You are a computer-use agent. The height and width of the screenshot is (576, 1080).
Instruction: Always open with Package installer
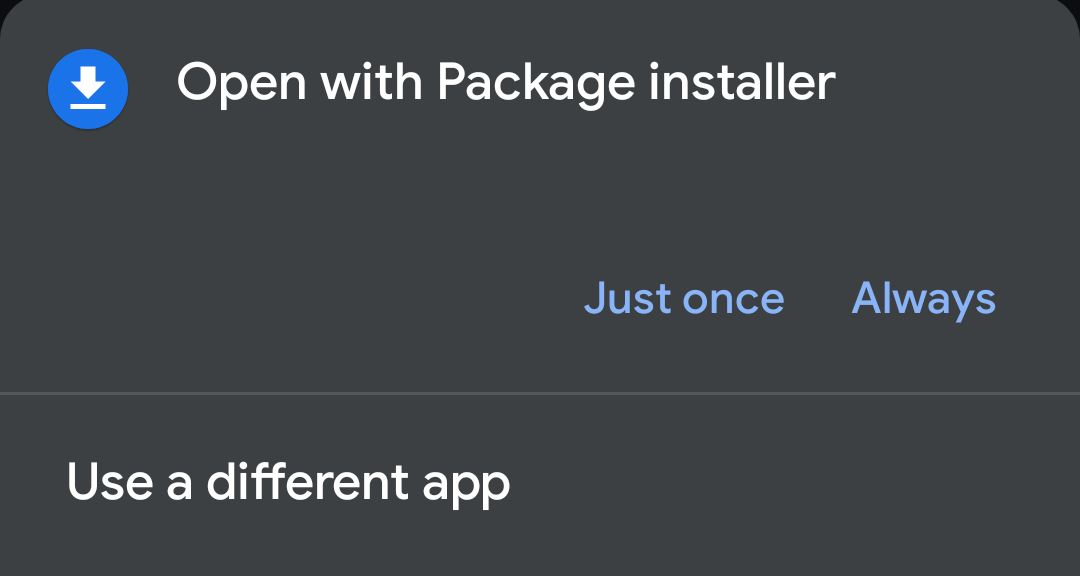[923, 298]
